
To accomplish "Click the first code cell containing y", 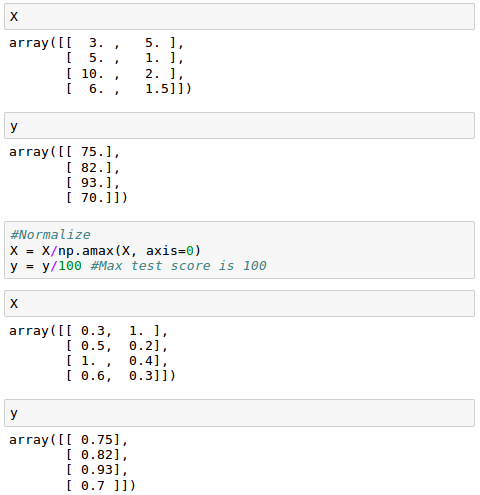I will (x=239, y=126).
